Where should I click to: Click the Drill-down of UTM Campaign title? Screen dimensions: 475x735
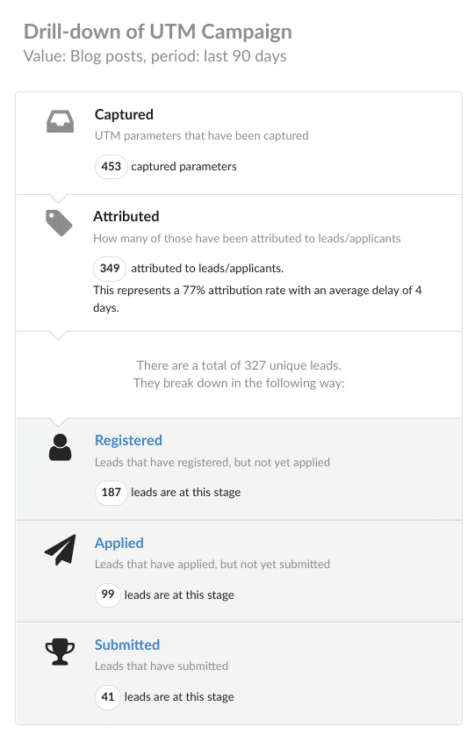158,32
